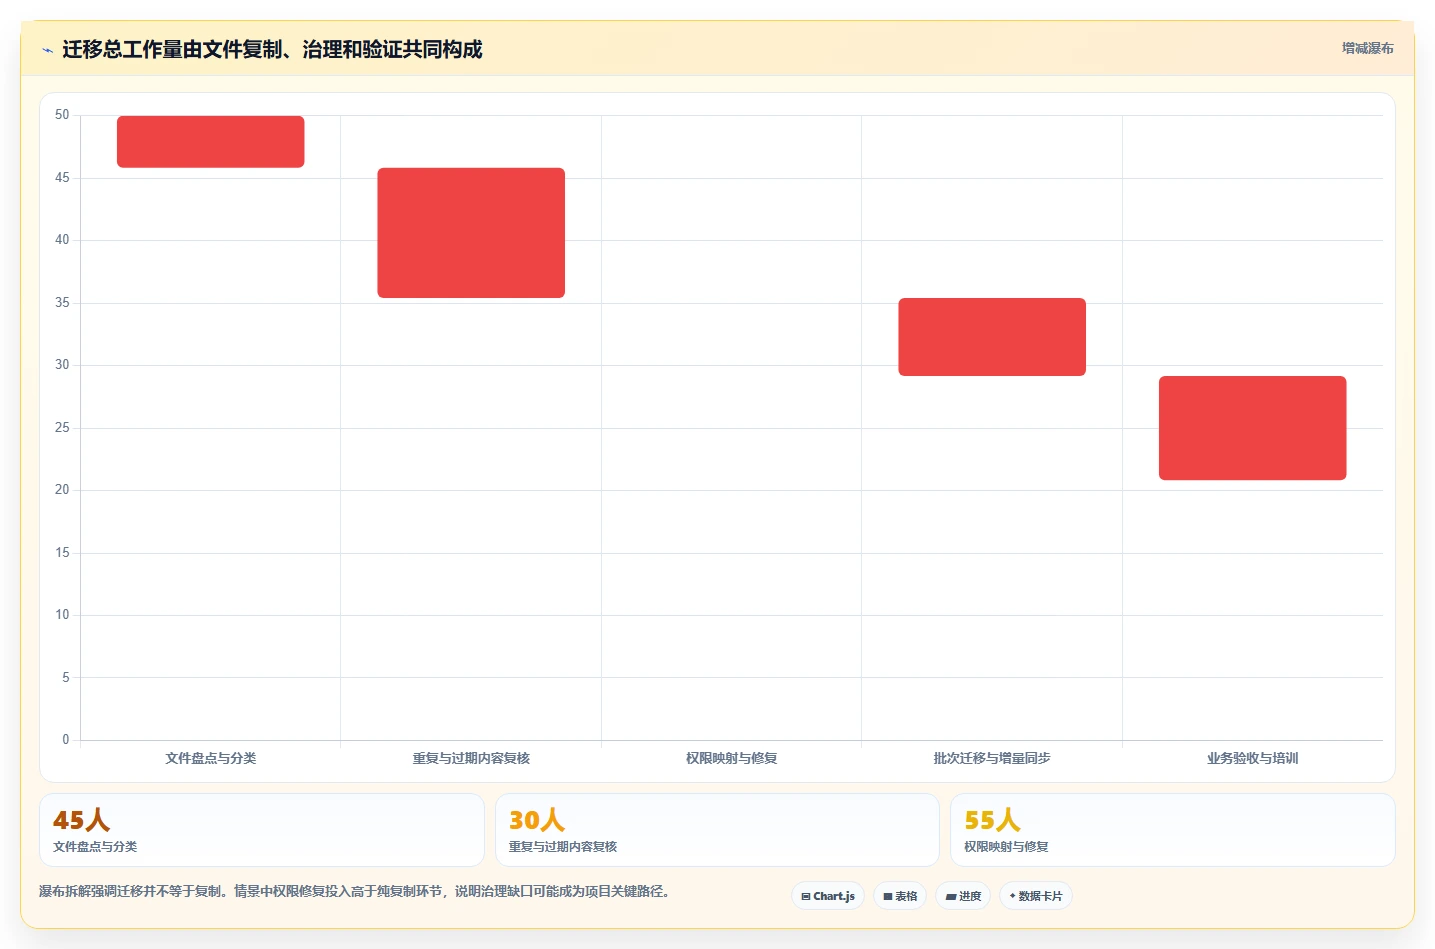Click the Chart.js tag
Image resolution: width=1435 pixels, height=949 pixels.
click(x=828, y=896)
